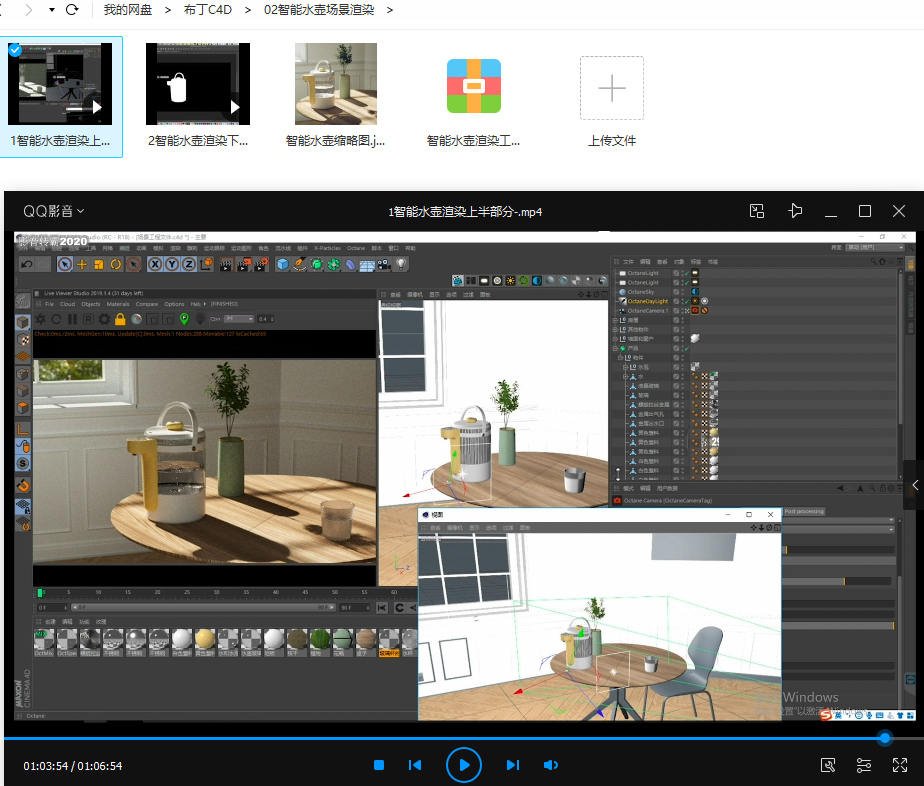
Task: Skip to the next video
Action: point(512,765)
